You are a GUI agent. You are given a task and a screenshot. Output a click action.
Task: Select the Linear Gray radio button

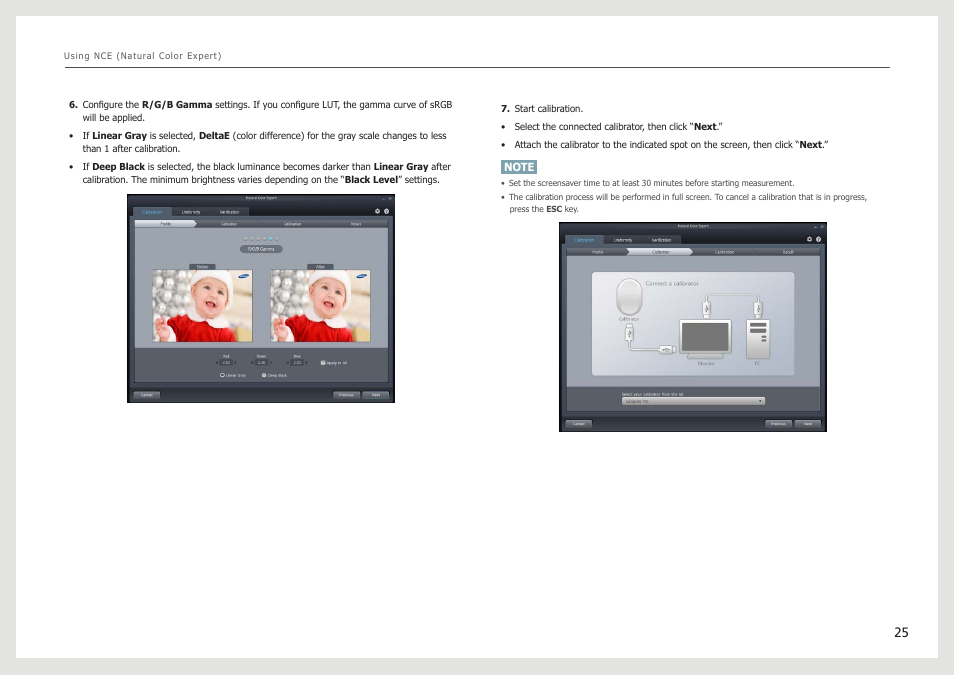click(222, 375)
